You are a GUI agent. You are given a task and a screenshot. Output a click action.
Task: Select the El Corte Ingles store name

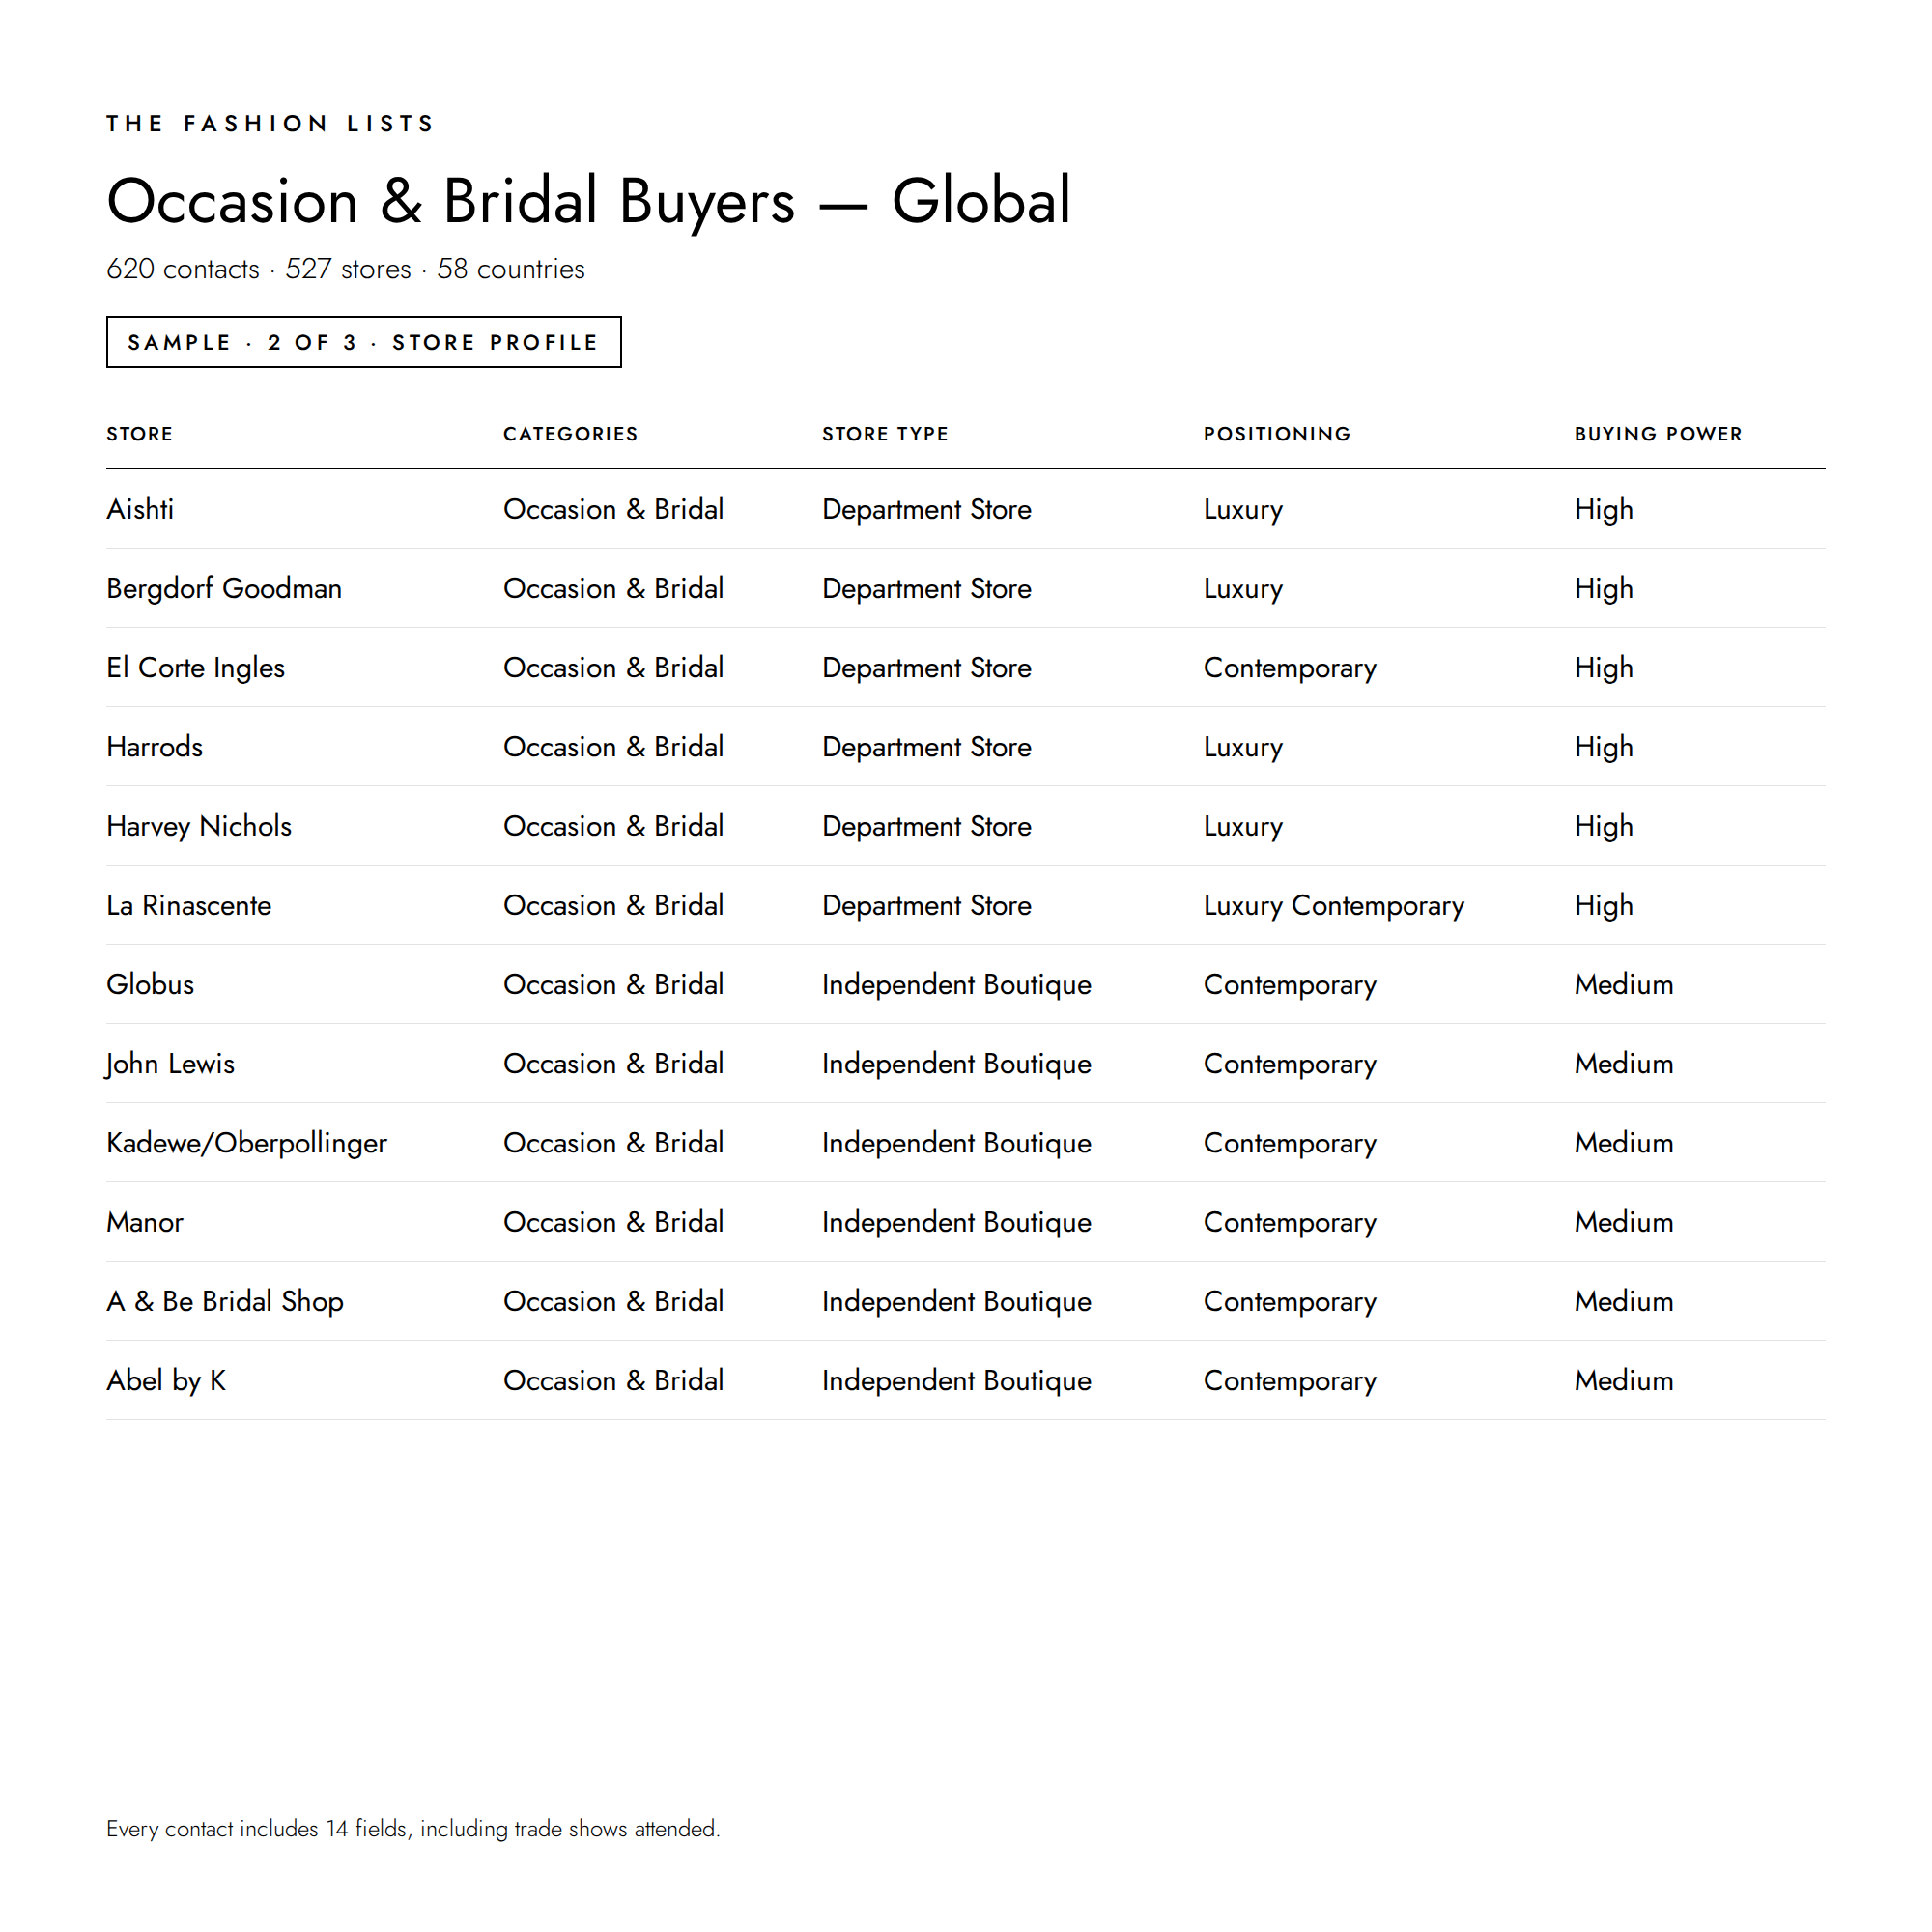pyautogui.click(x=196, y=668)
